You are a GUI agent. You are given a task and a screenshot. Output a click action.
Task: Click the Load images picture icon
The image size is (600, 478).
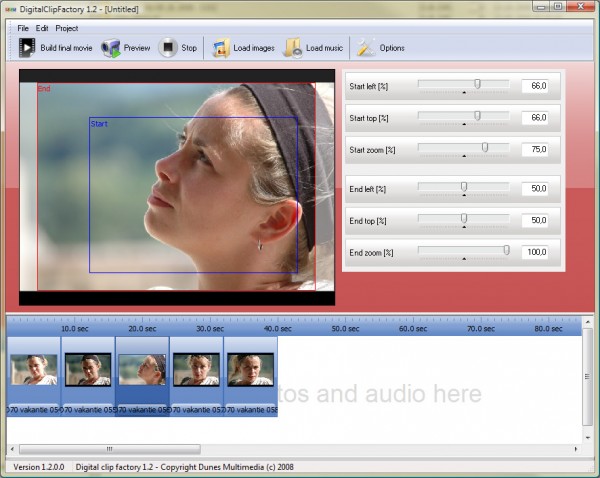pos(220,47)
